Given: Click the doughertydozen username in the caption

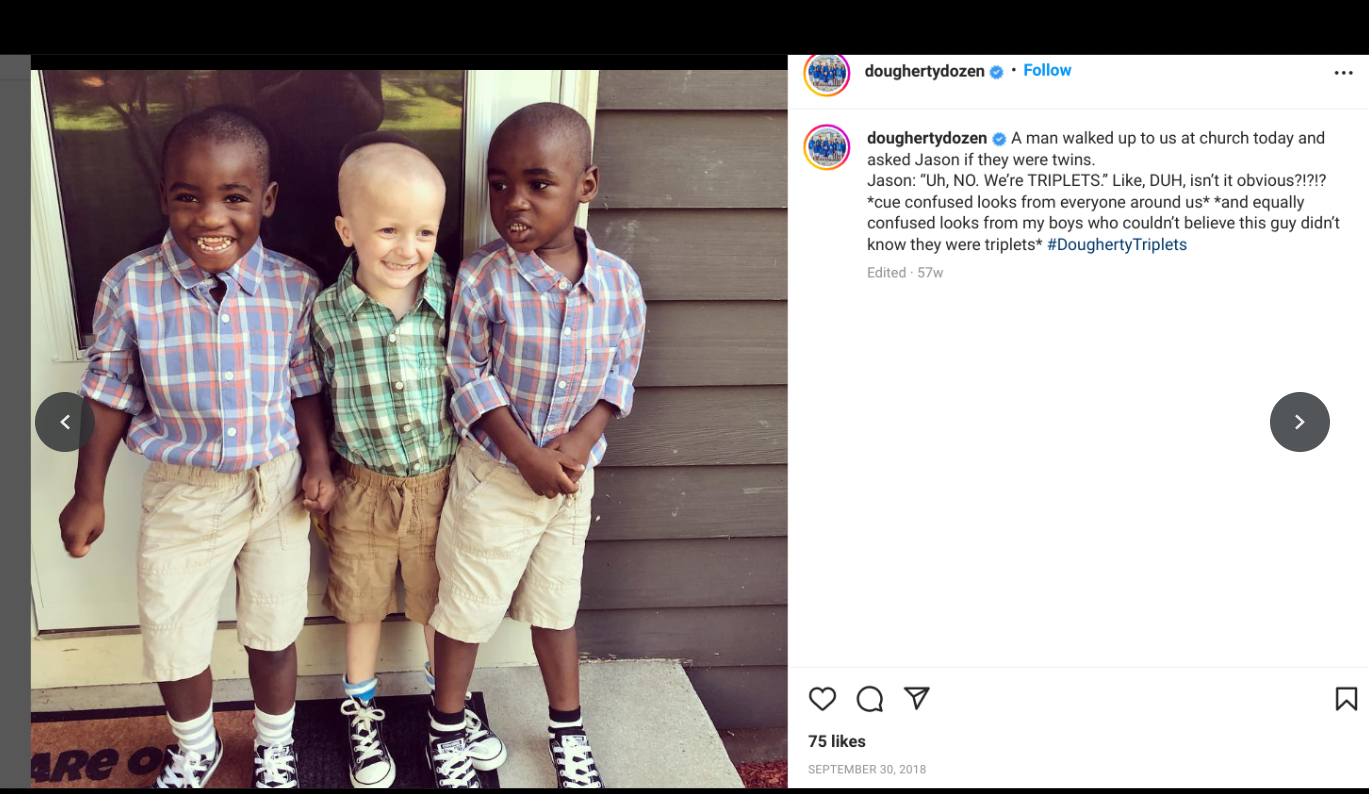Looking at the screenshot, I should pyautogui.click(x=927, y=138).
